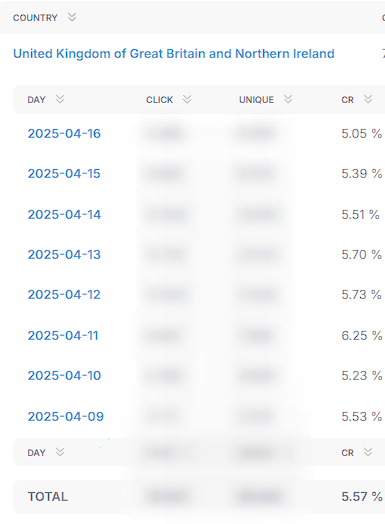Open United Kingdom of Great Britain country link
Viewport: 385px width, 524px height.
(x=174, y=54)
